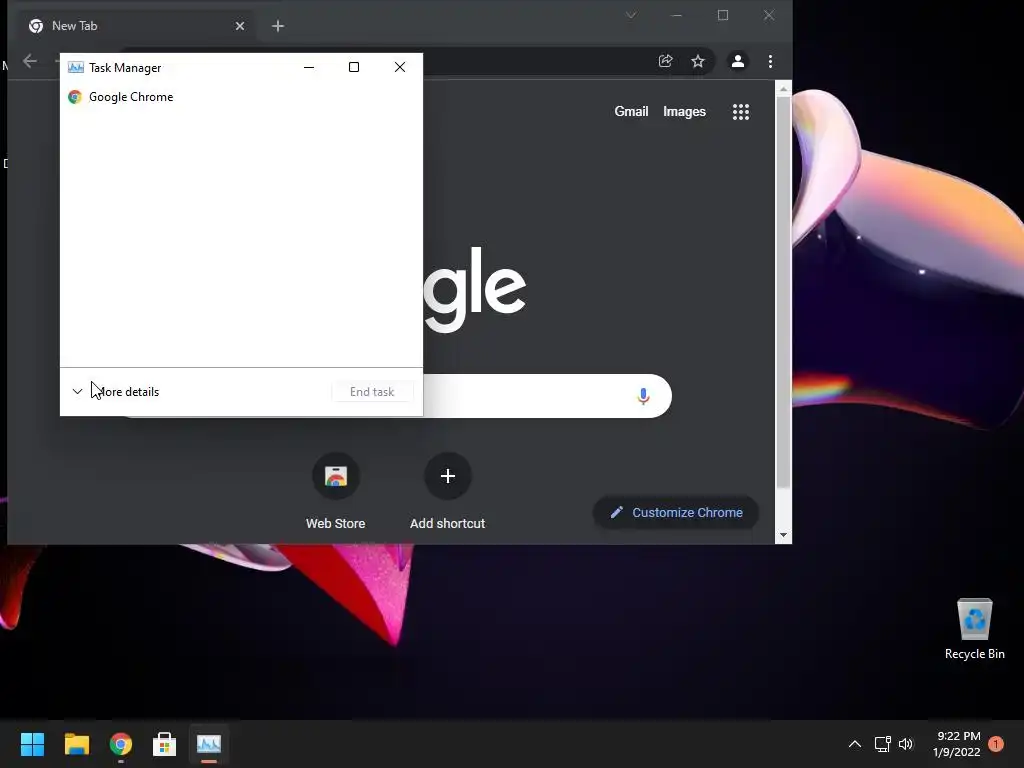The width and height of the screenshot is (1024, 768).
Task: Share this page icon in Chrome
Action: coord(665,61)
